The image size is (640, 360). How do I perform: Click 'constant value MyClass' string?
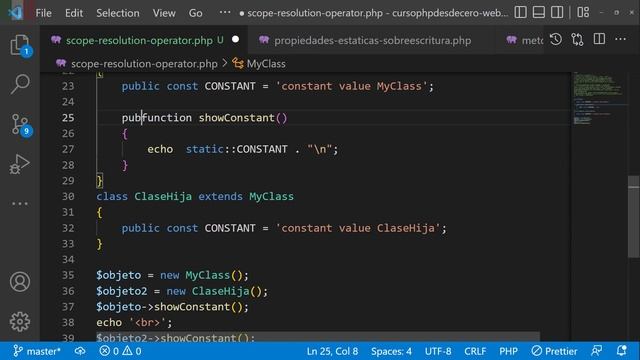351,86
